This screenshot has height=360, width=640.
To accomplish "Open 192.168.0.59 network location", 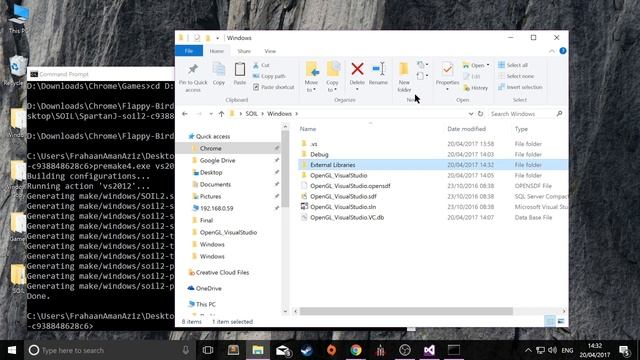I will point(216,209).
